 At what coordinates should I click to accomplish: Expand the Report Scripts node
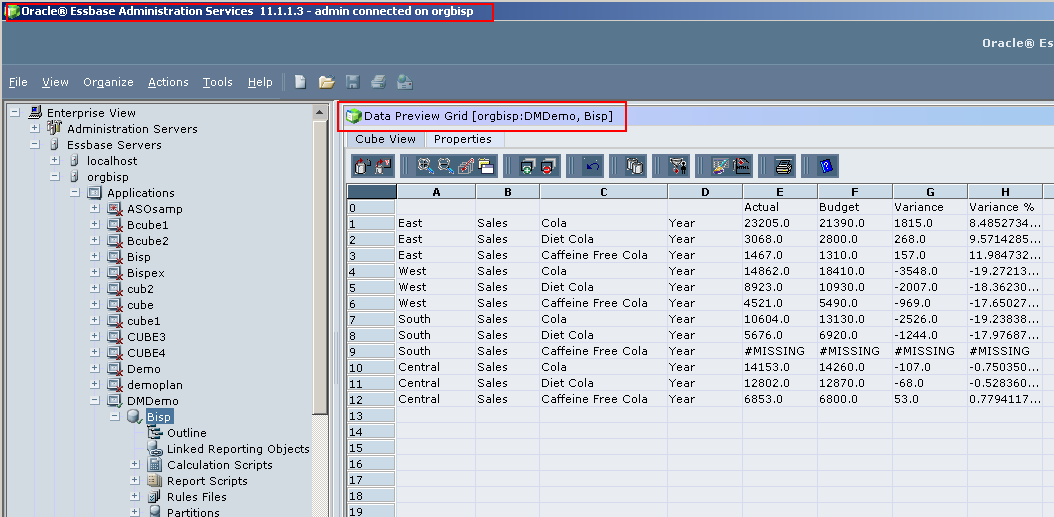[135, 481]
